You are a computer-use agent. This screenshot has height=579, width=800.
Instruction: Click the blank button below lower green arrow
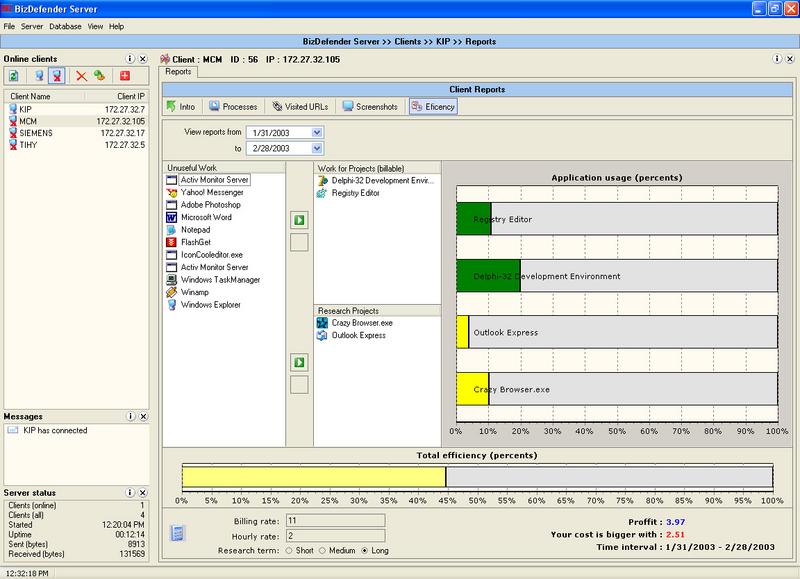click(x=299, y=385)
